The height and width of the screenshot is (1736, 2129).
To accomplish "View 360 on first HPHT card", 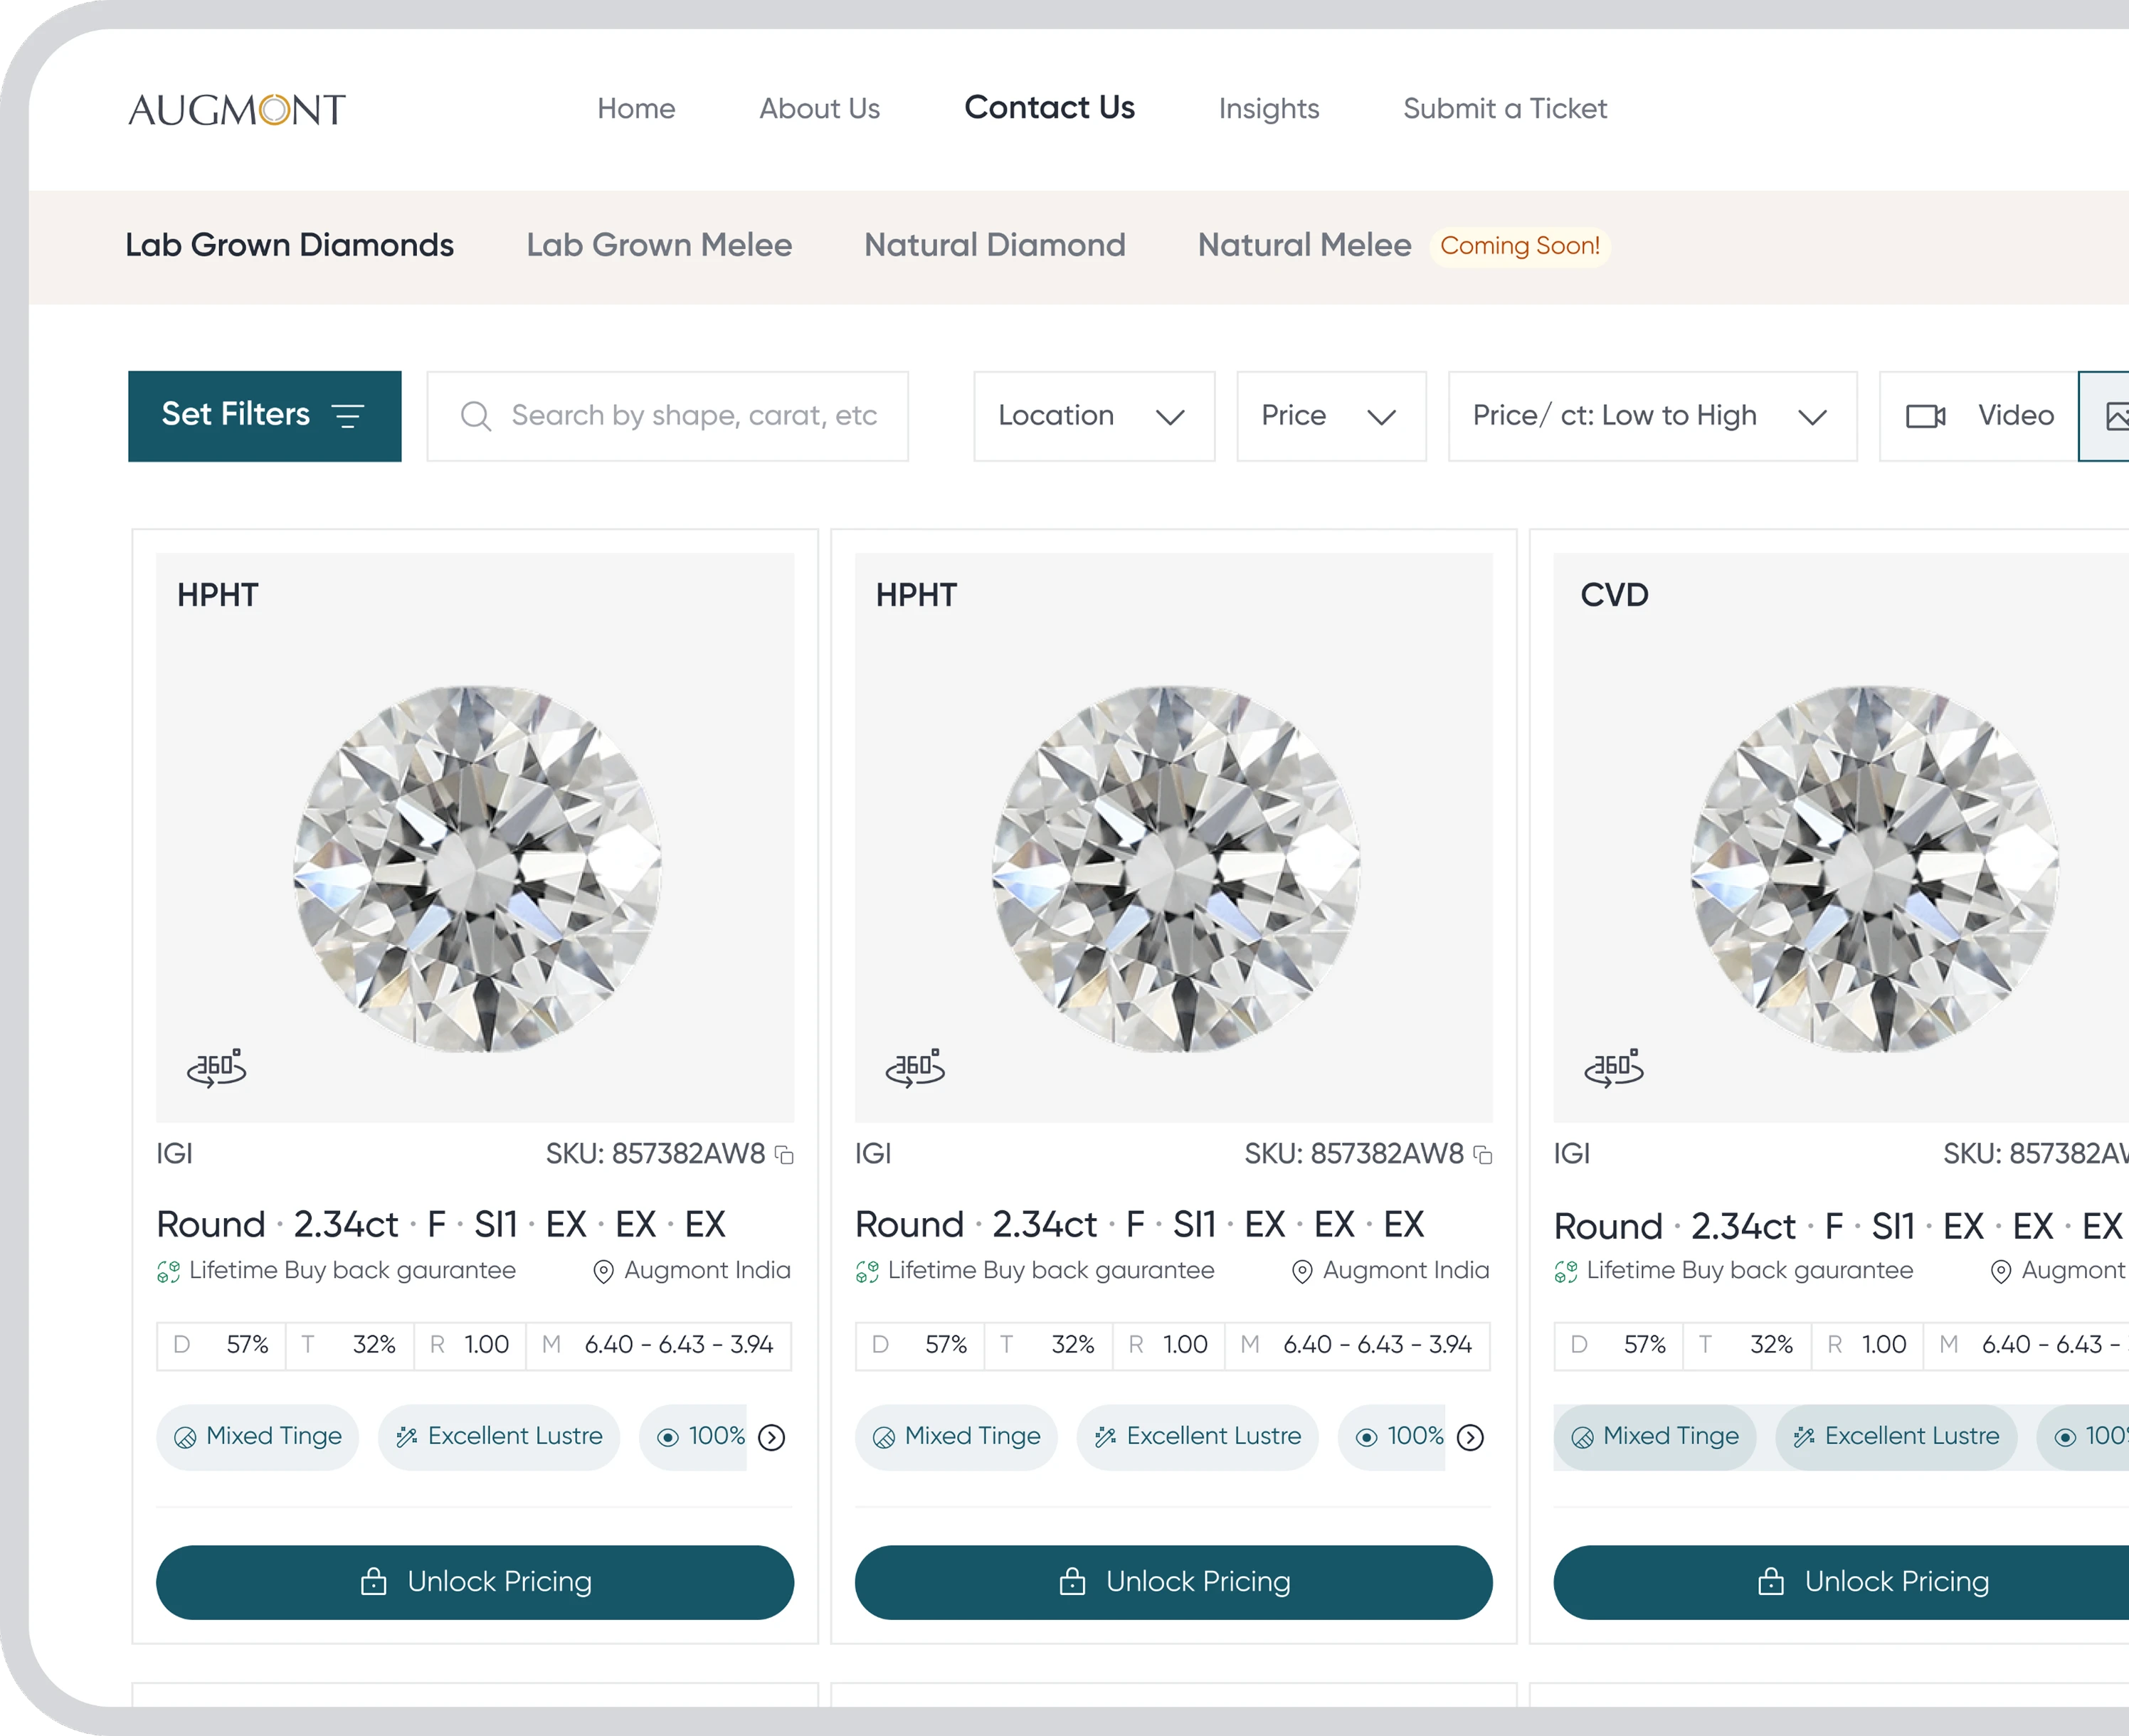I will coord(216,1068).
